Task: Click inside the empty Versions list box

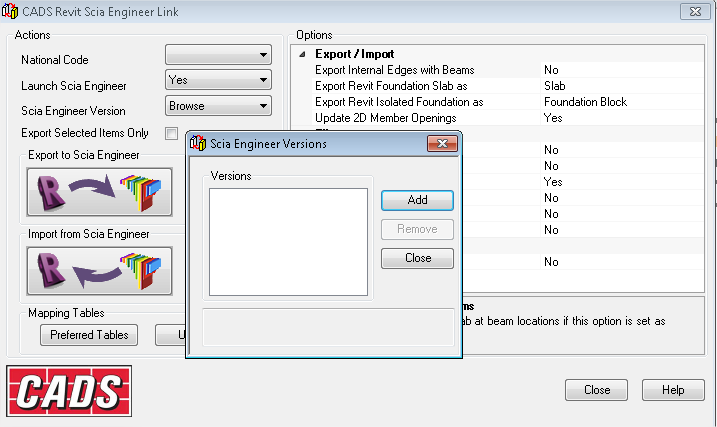Action: (288, 242)
